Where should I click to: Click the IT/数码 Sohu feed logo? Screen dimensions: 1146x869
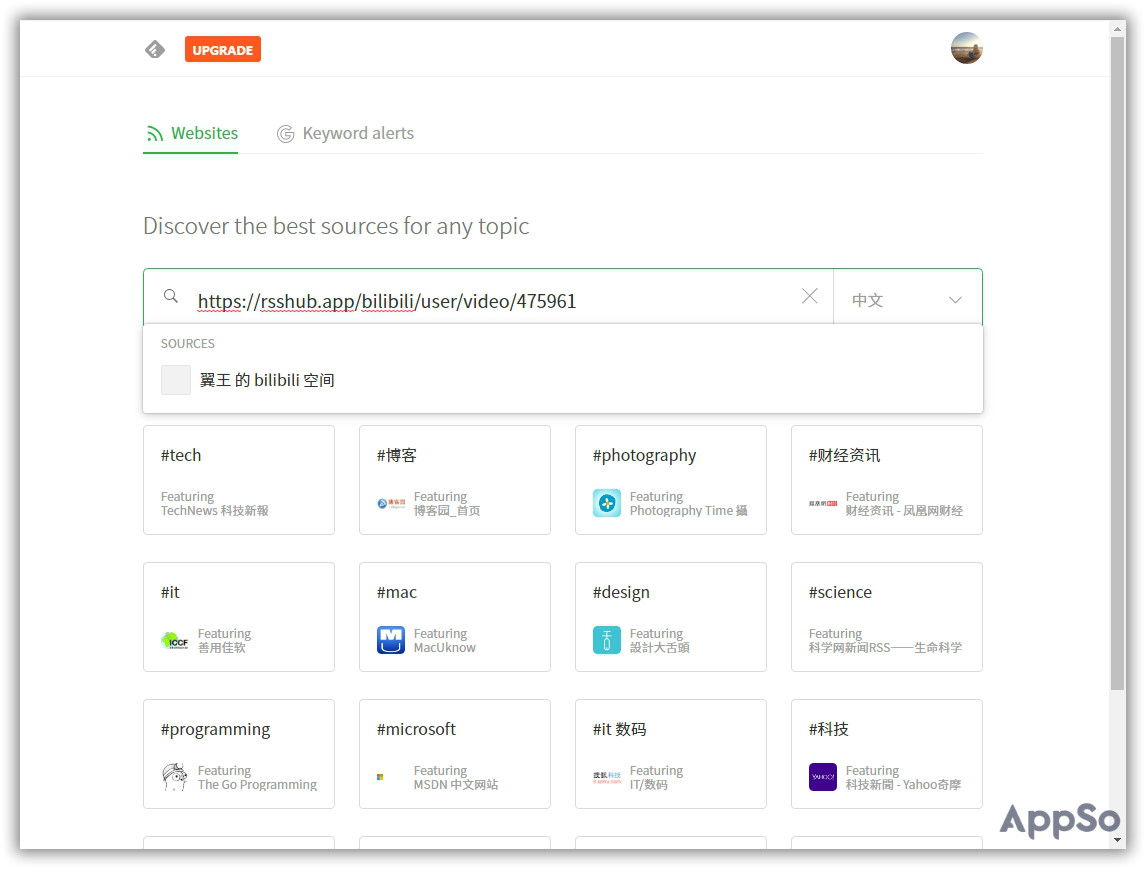point(607,777)
